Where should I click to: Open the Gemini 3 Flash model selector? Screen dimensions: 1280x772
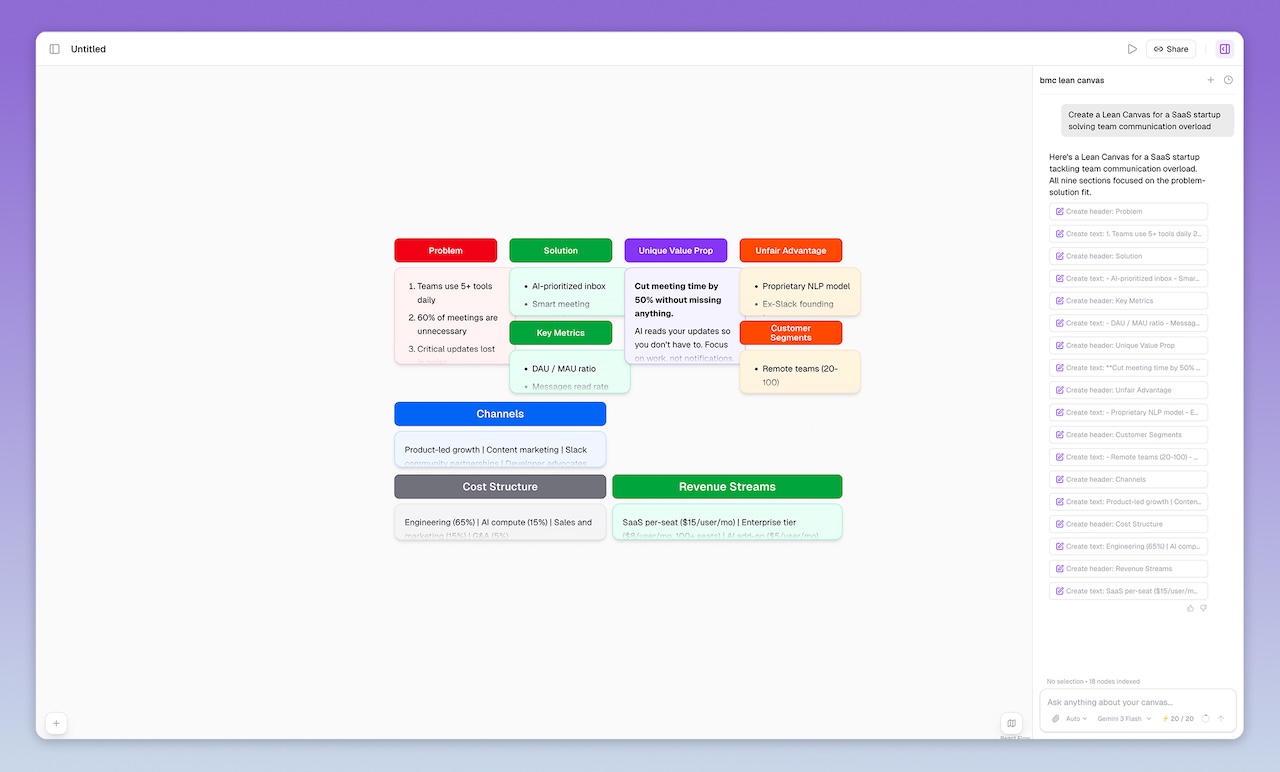1122,718
